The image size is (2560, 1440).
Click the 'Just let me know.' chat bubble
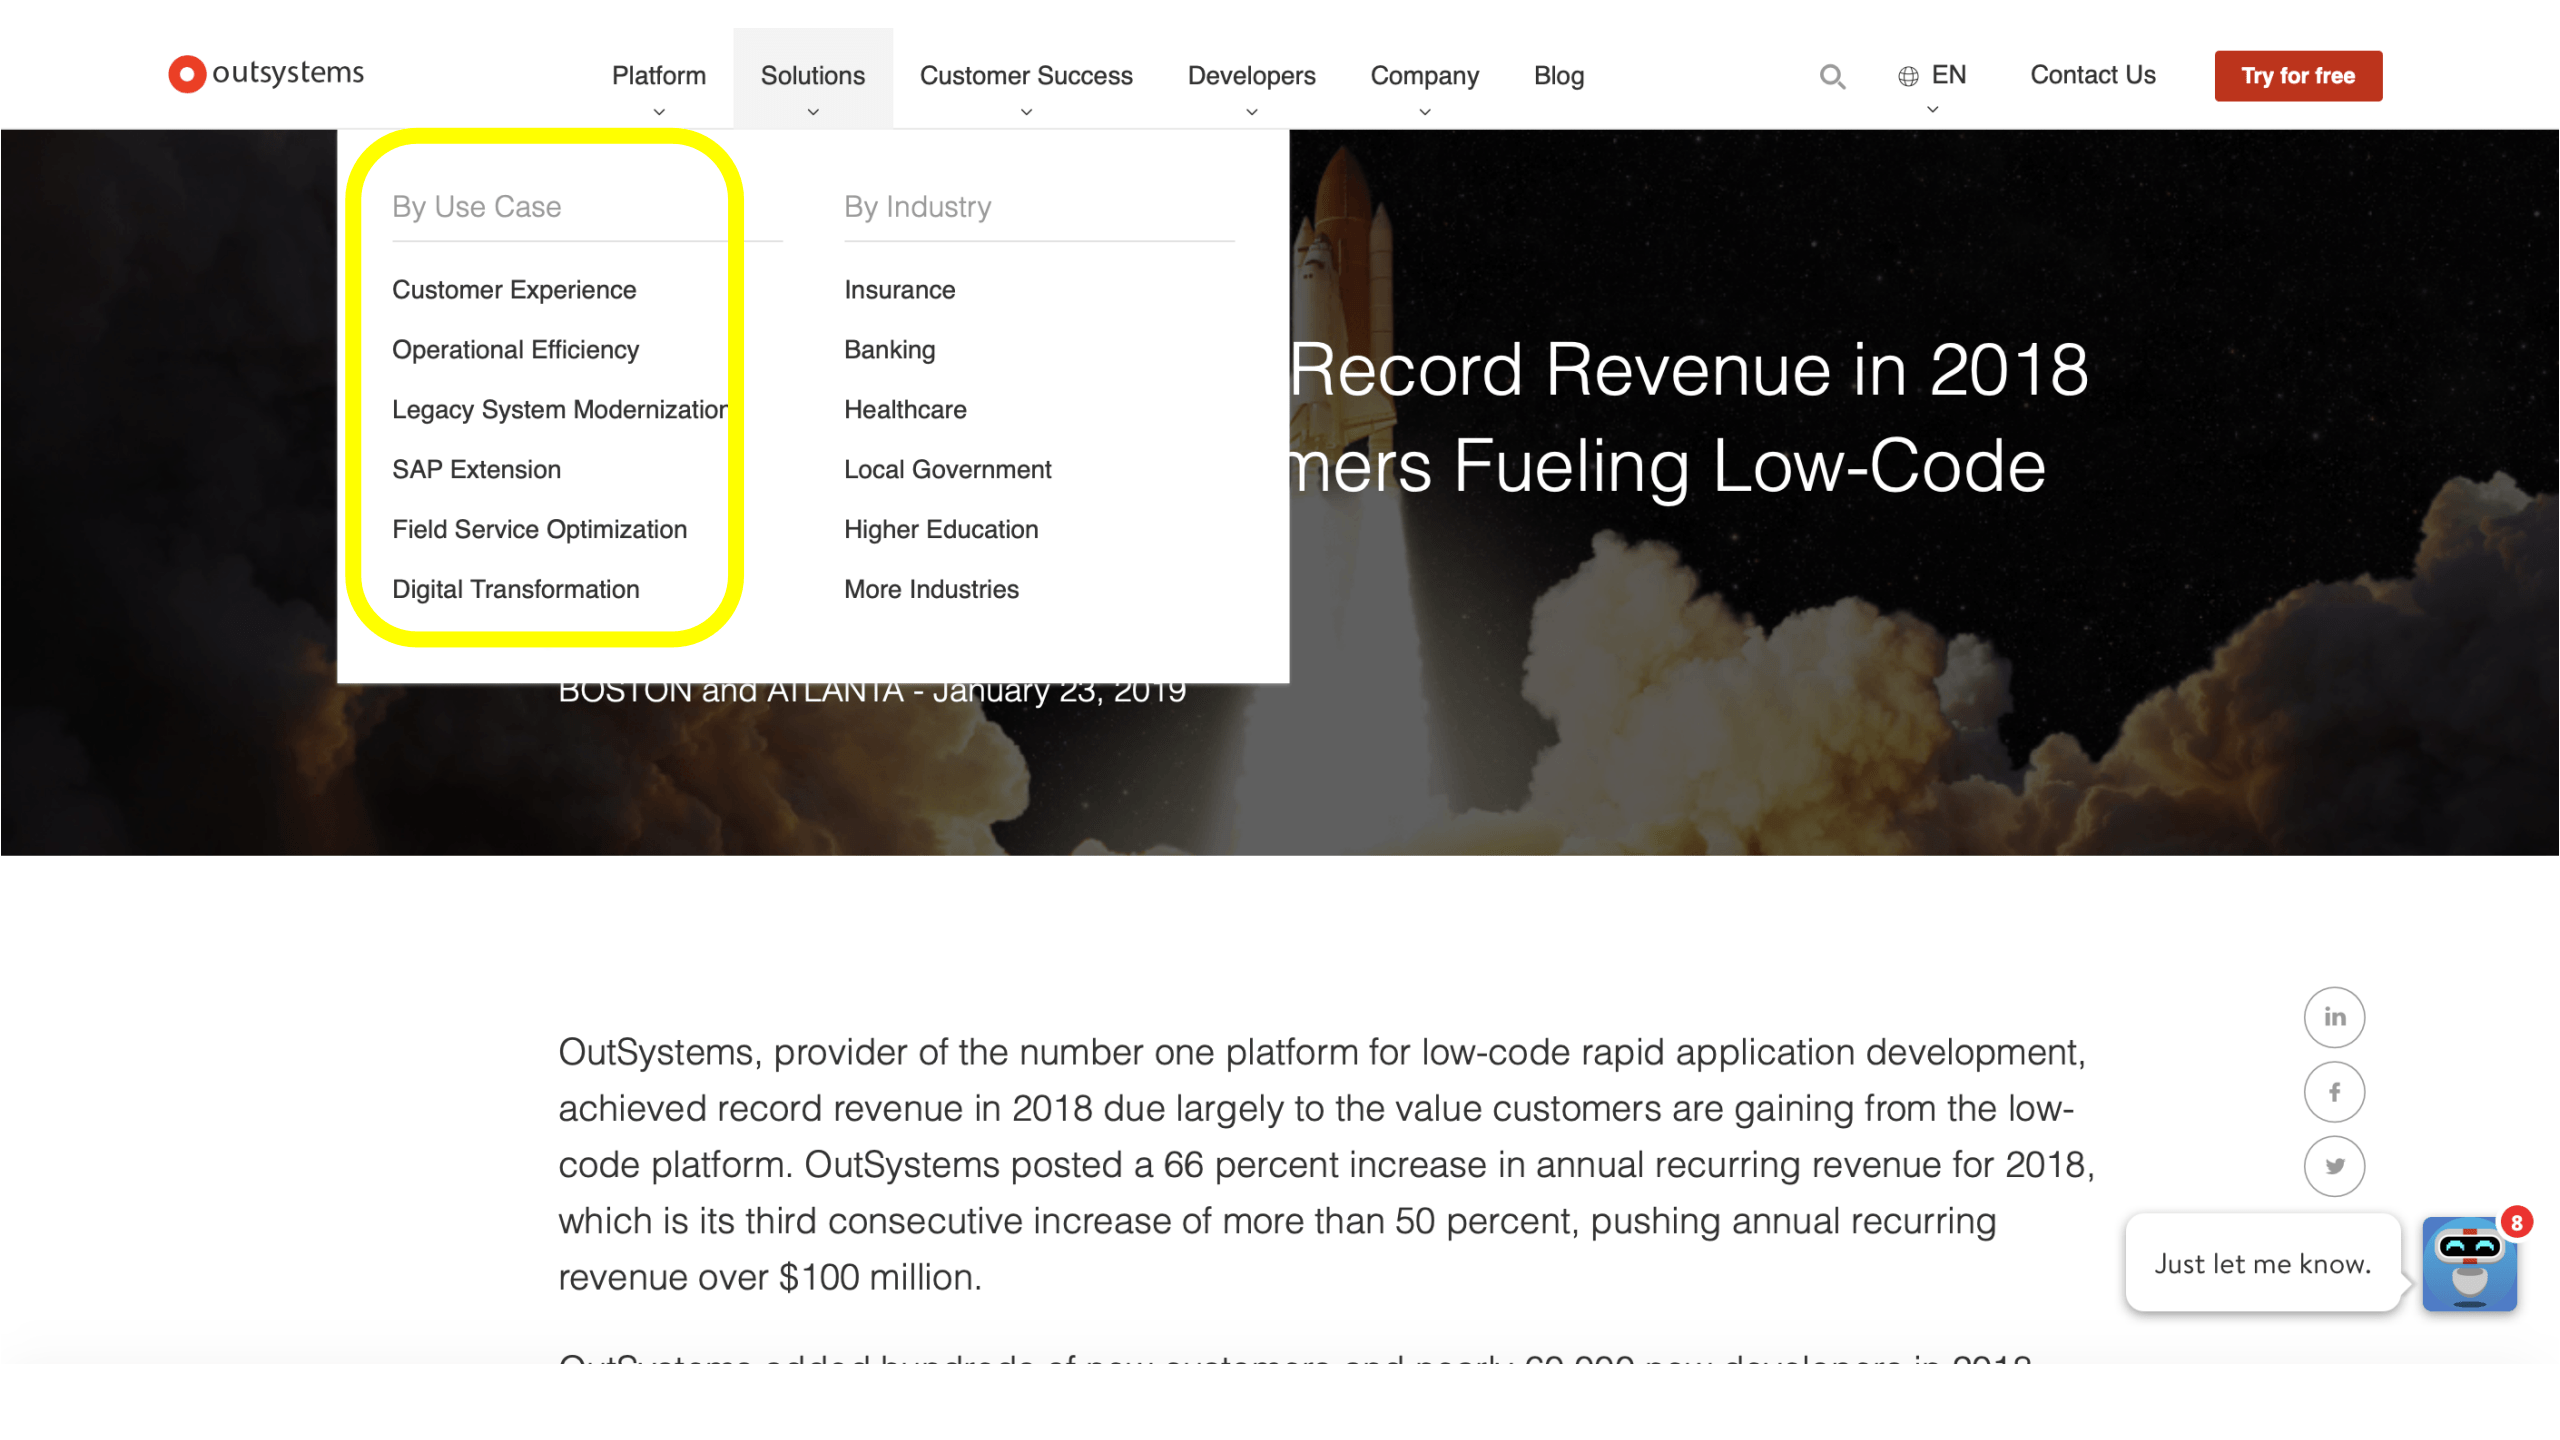(x=2262, y=1264)
